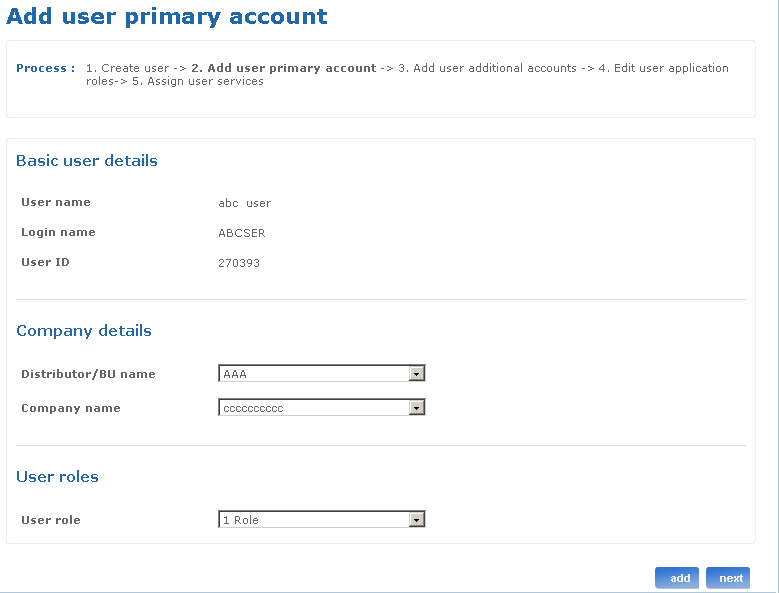Screen dimensions: 779x593
Task: Expand the Company name dropdown arrow
Action: pyautogui.click(x=418, y=408)
